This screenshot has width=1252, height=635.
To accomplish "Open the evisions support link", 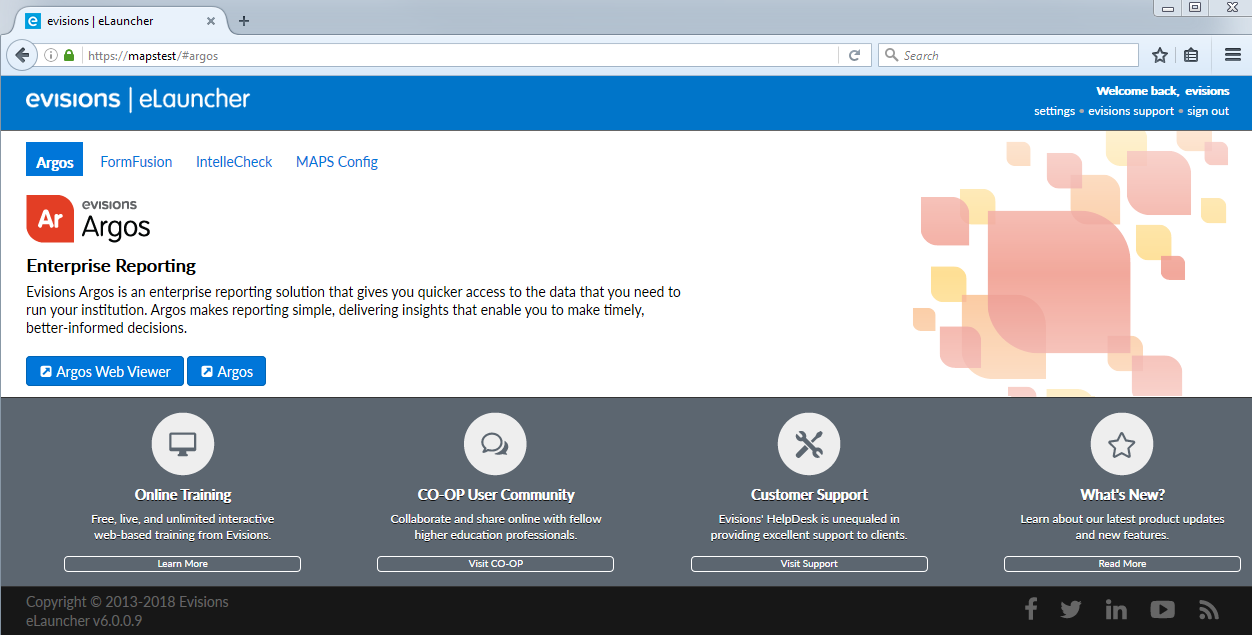I will click(x=1131, y=111).
